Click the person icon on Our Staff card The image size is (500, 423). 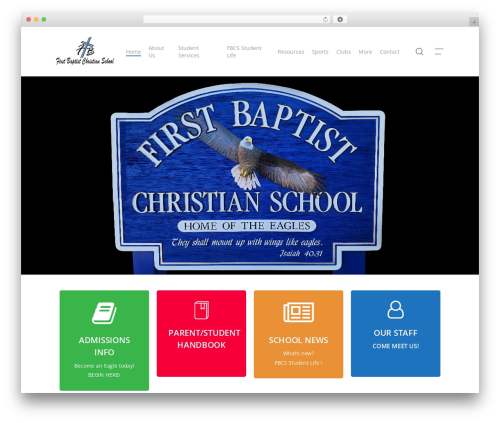point(396,310)
